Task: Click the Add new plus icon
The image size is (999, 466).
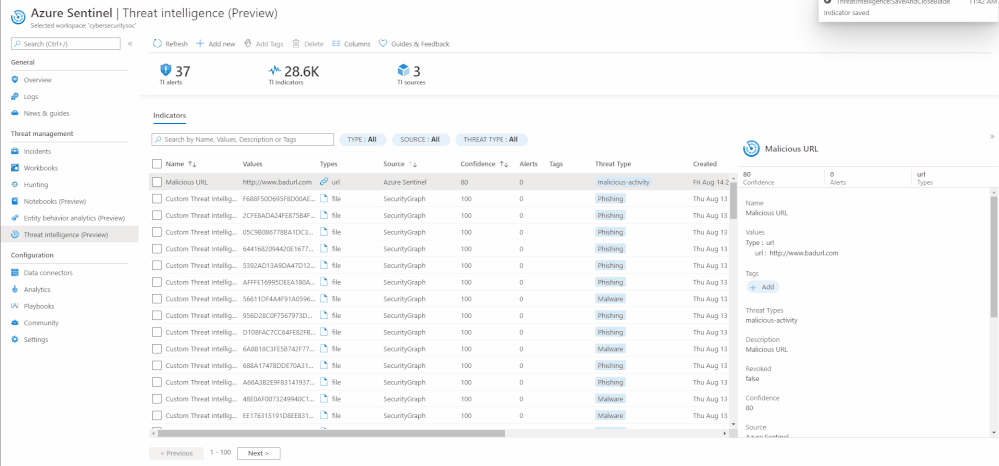Action: pos(200,44)
